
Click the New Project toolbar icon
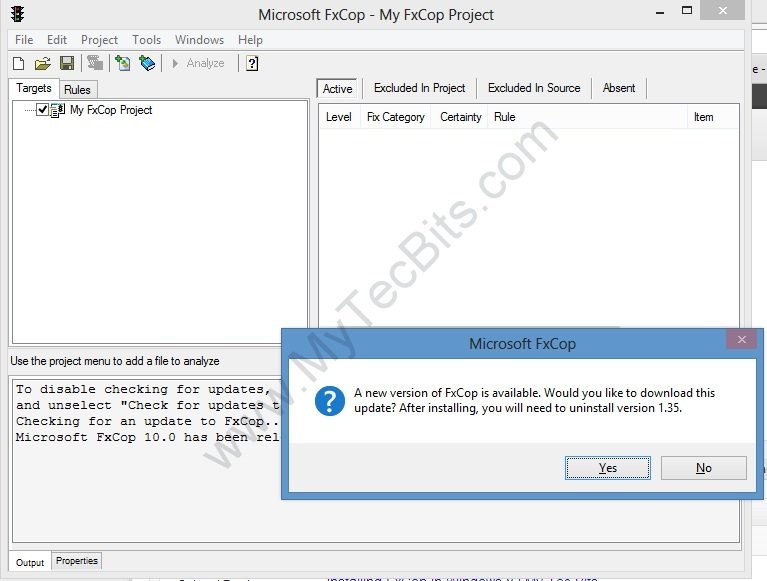click(x=19, y=63)
